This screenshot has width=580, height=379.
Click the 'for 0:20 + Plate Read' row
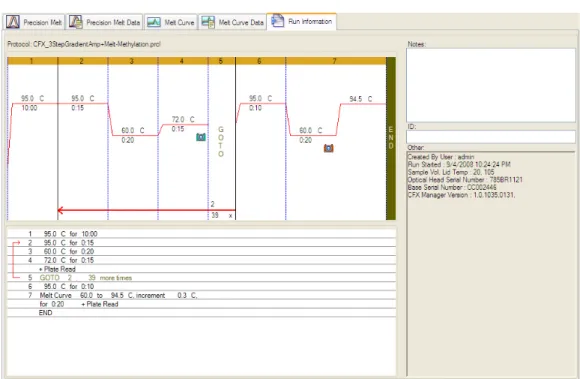coord(201,304)
